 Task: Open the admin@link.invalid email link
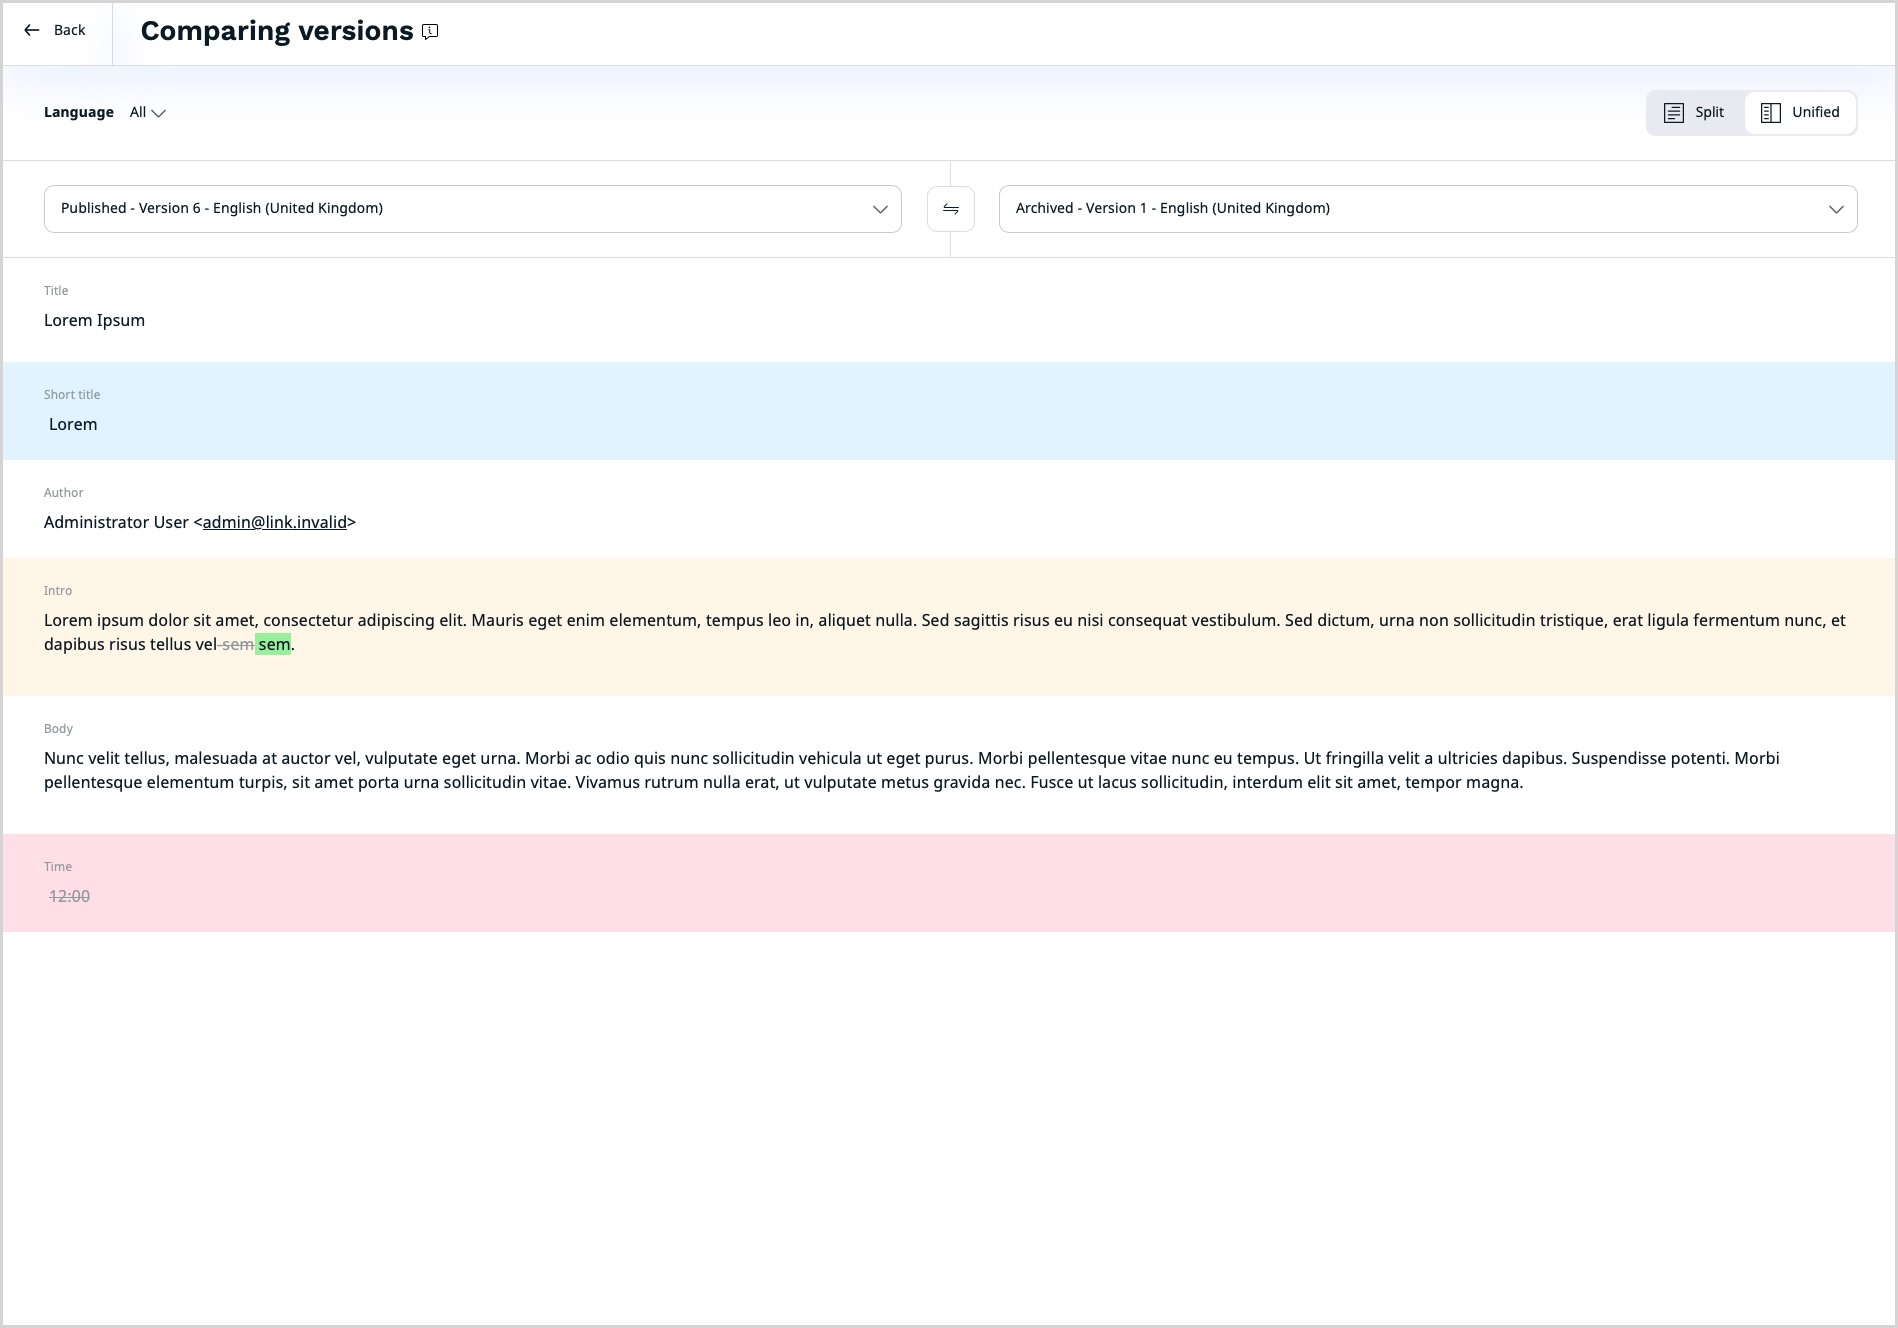click(x=274, y=522)
